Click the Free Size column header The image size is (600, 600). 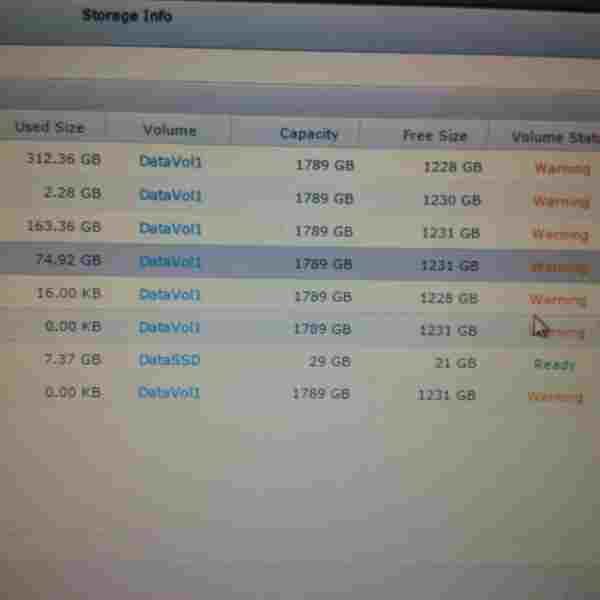(435, 135)
